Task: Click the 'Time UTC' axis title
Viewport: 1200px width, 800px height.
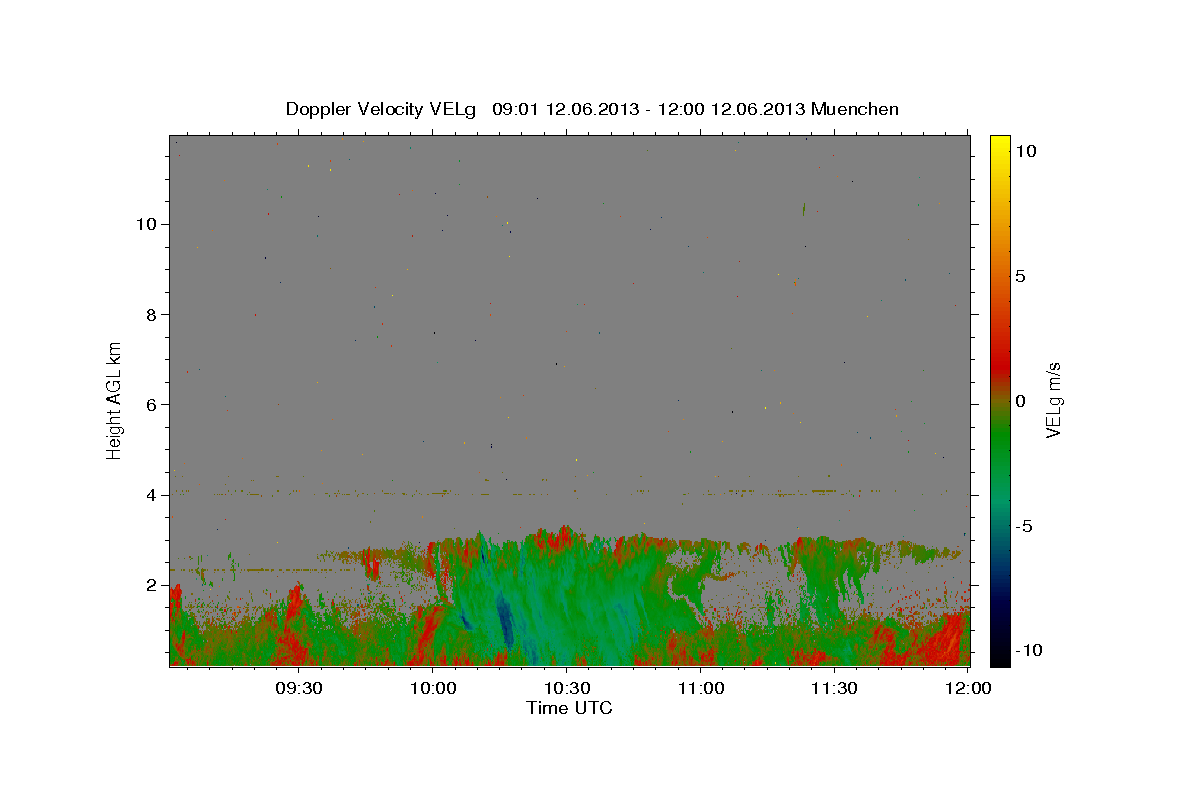Action: pos(569,708)
